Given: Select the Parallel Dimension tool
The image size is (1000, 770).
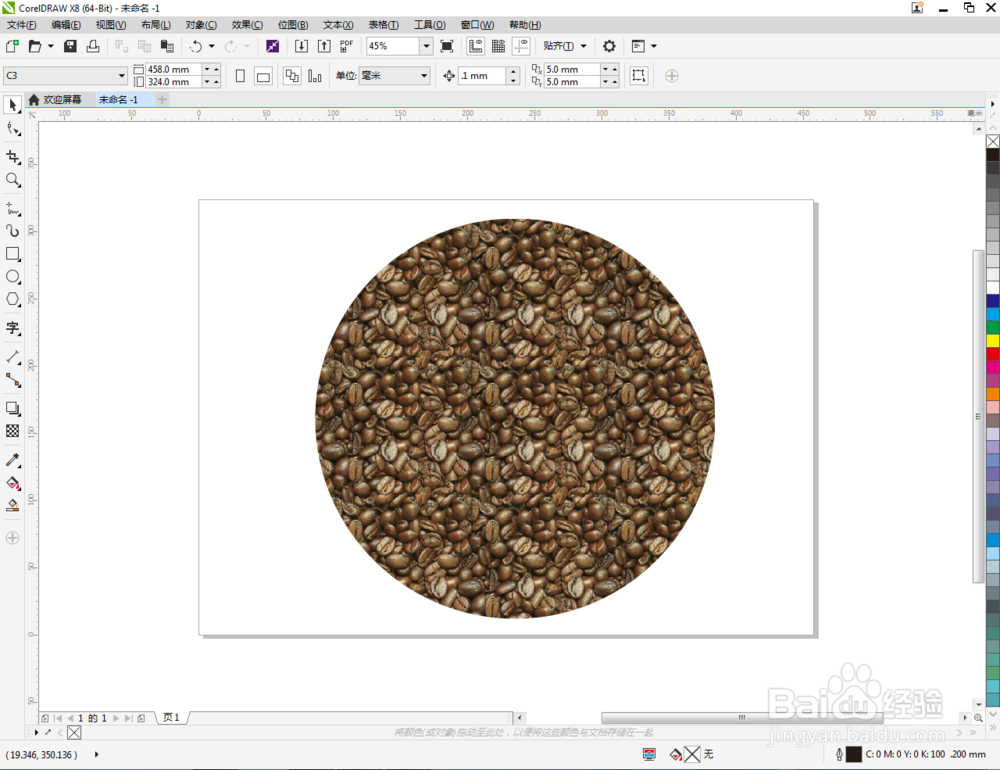Looking at the screenshot, I should click(x=13, y=357).
